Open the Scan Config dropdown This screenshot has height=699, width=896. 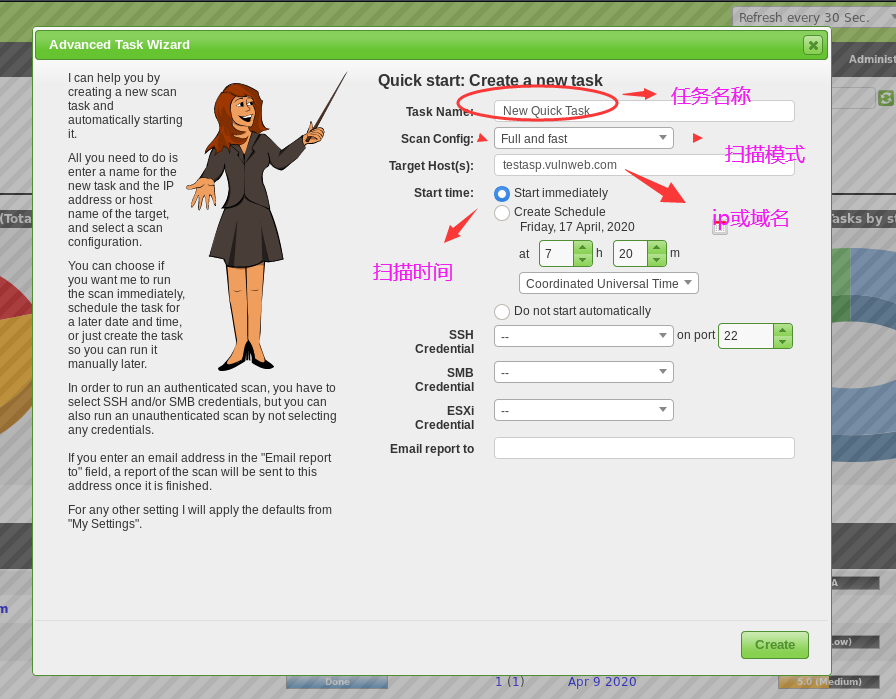[x=583, y=138]
